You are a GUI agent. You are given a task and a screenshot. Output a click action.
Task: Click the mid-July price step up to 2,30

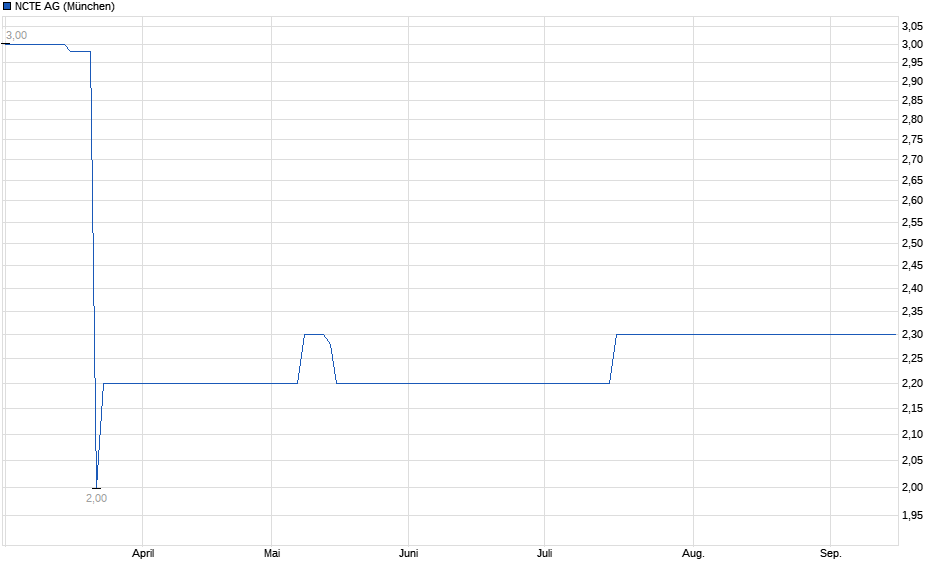coord(613,358)
